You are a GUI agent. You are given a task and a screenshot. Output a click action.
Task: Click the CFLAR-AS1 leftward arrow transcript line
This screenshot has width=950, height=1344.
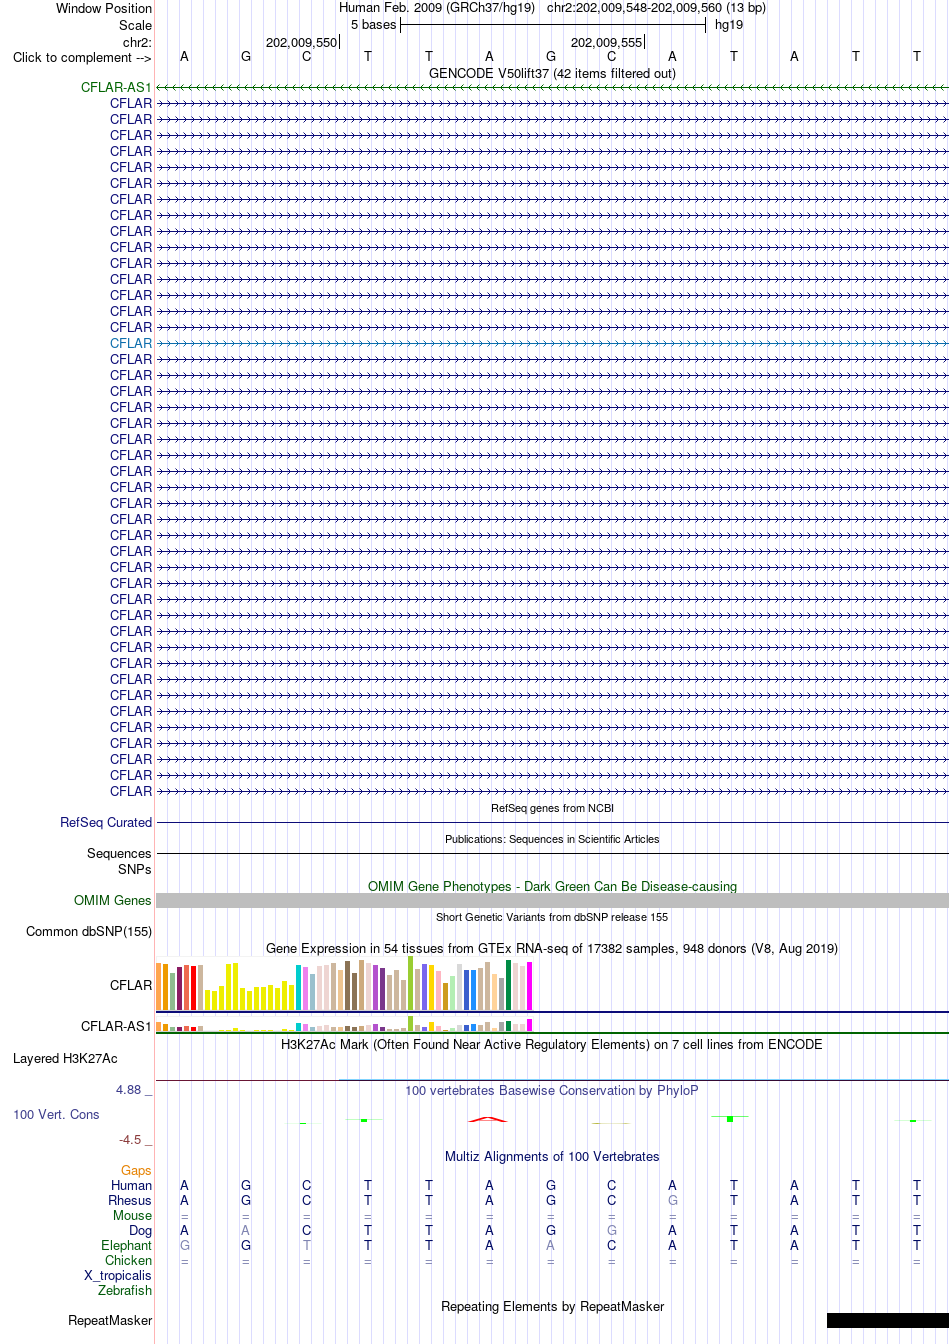tap(552, 88)
